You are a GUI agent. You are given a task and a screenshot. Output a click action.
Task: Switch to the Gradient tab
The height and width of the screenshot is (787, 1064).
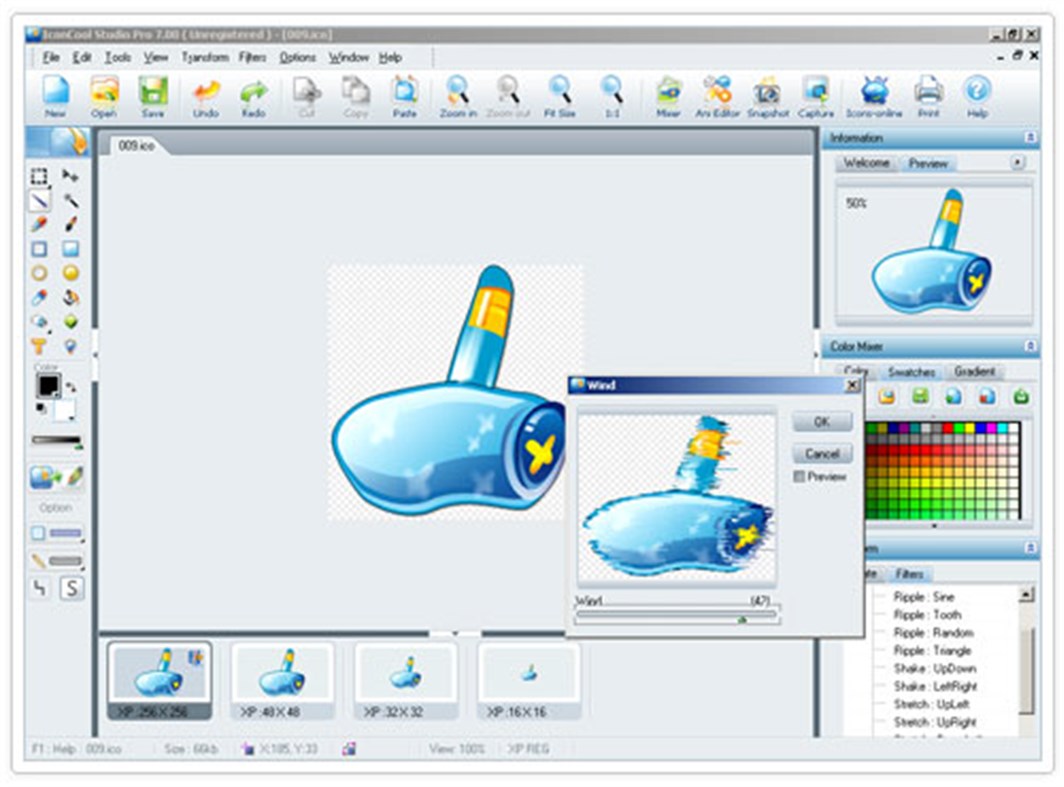pyautogui.click(x=974, y=371)
